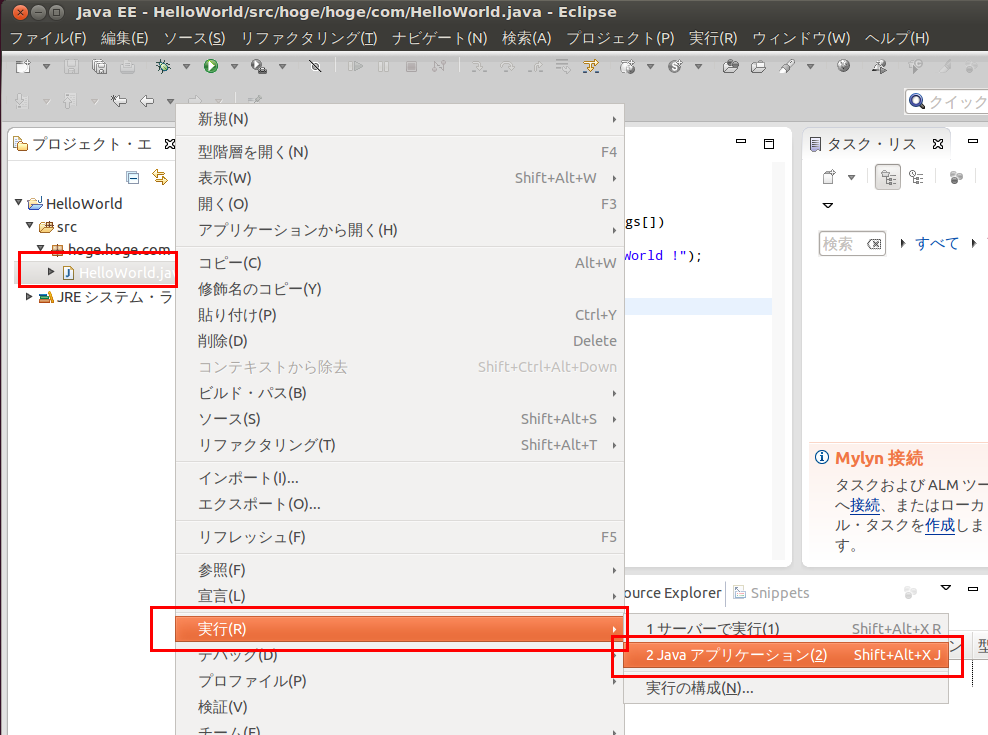
Task: Expand the JRE System Library node
Action: [29, 296]
